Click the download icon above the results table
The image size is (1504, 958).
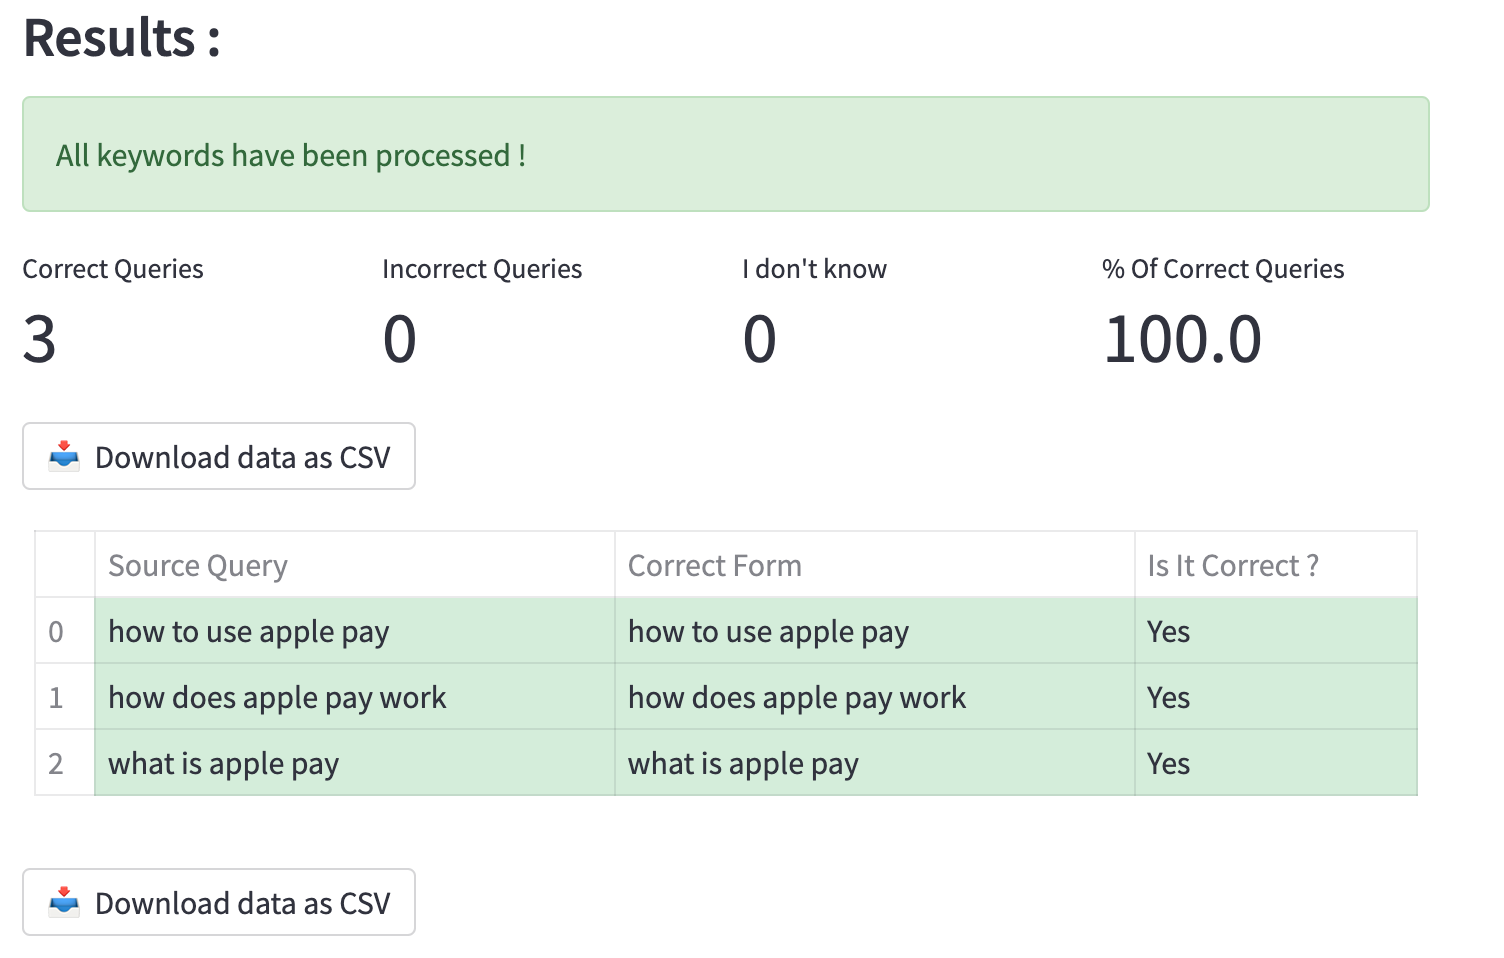[64, 456]
